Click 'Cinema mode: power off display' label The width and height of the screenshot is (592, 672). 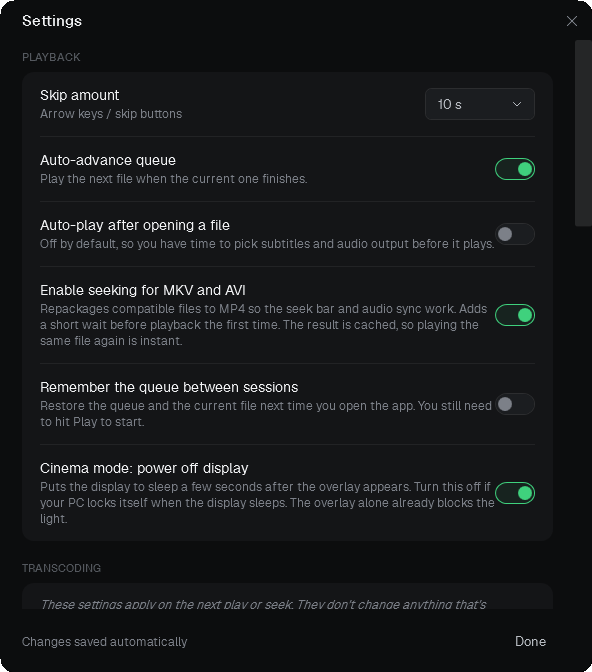click(144, 468)
